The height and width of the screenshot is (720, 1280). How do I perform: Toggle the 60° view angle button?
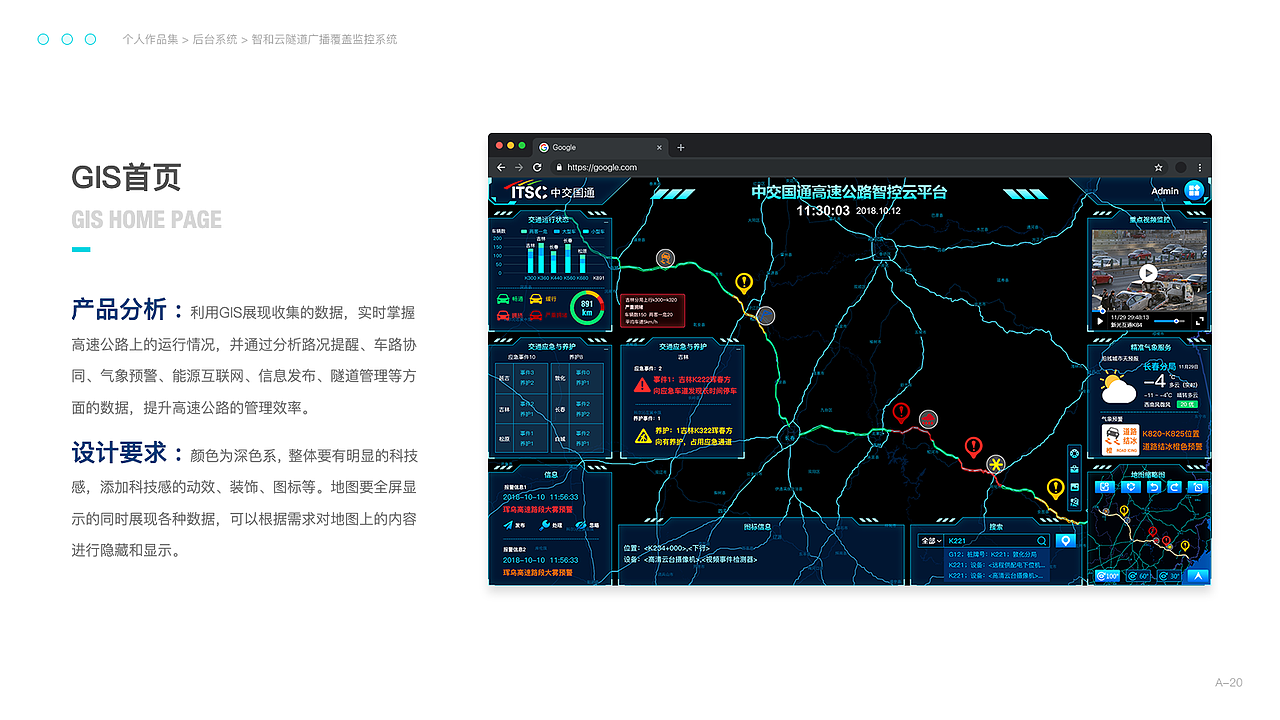pos(1139,576)
